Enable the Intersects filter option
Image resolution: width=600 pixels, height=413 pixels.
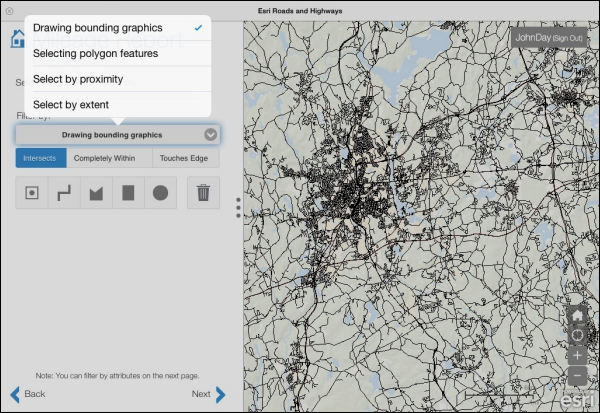[41, 158]
